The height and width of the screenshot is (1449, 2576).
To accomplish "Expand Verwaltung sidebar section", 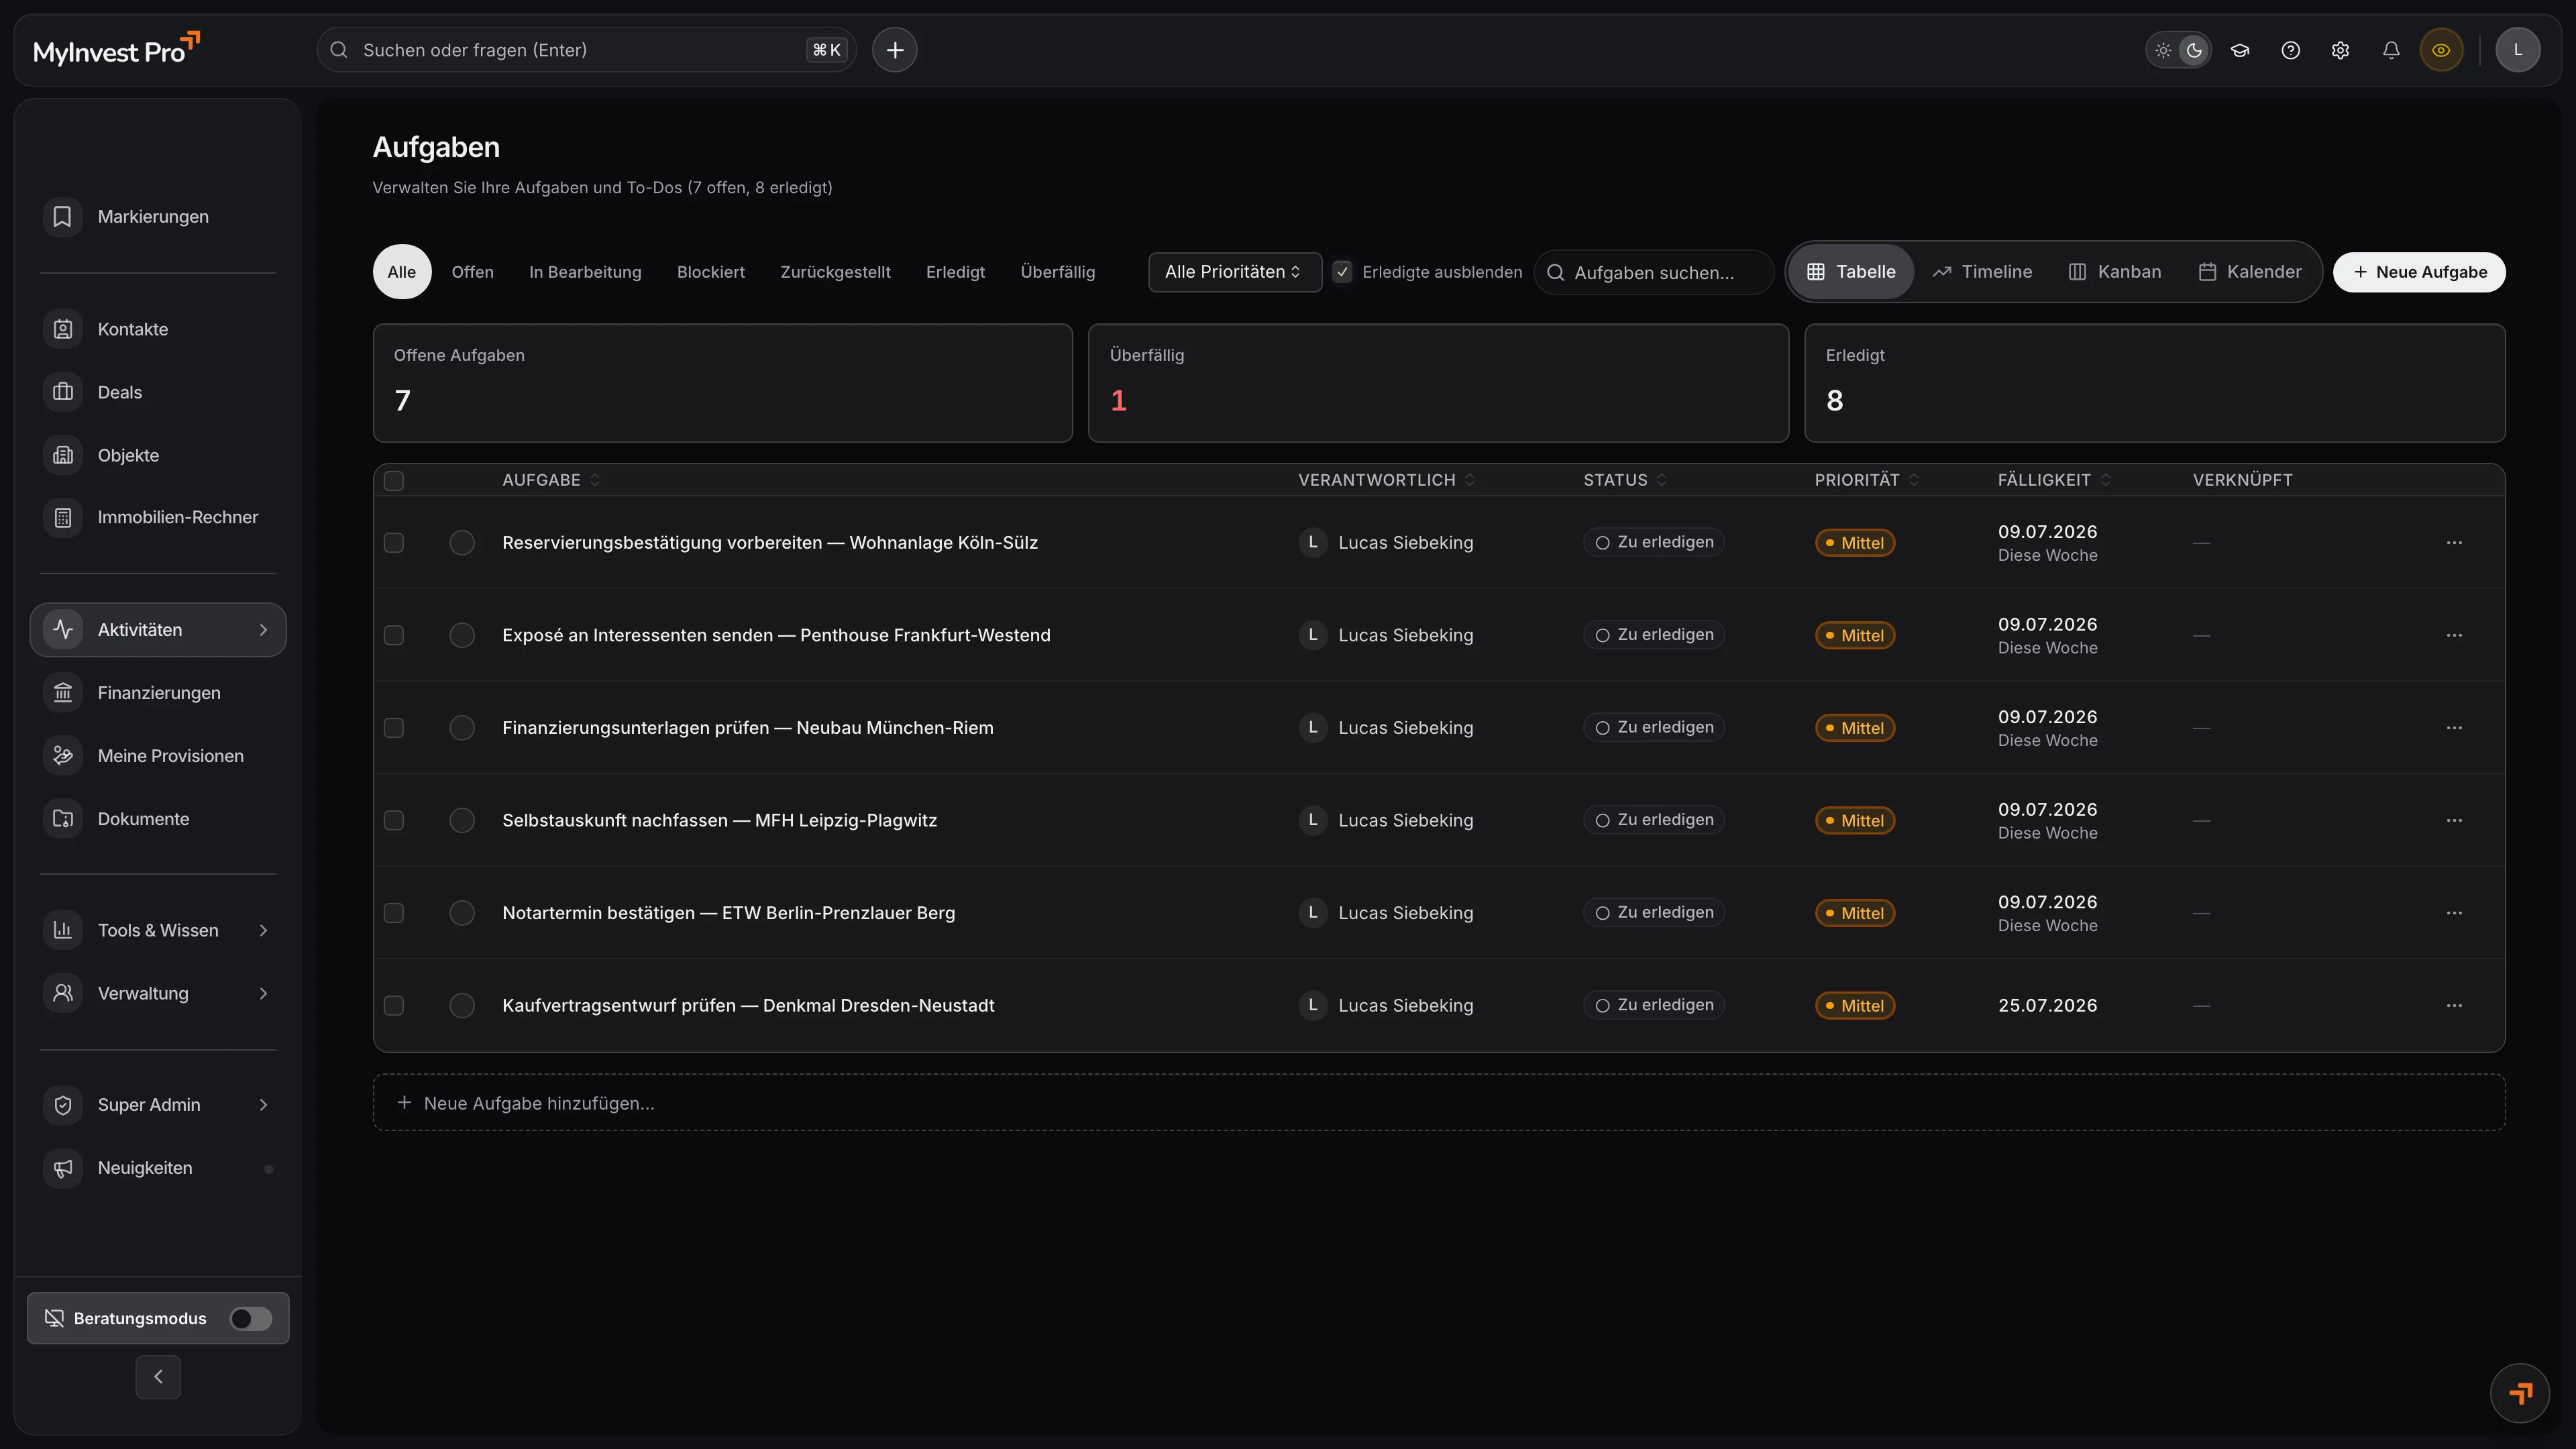I will [158, 994].
